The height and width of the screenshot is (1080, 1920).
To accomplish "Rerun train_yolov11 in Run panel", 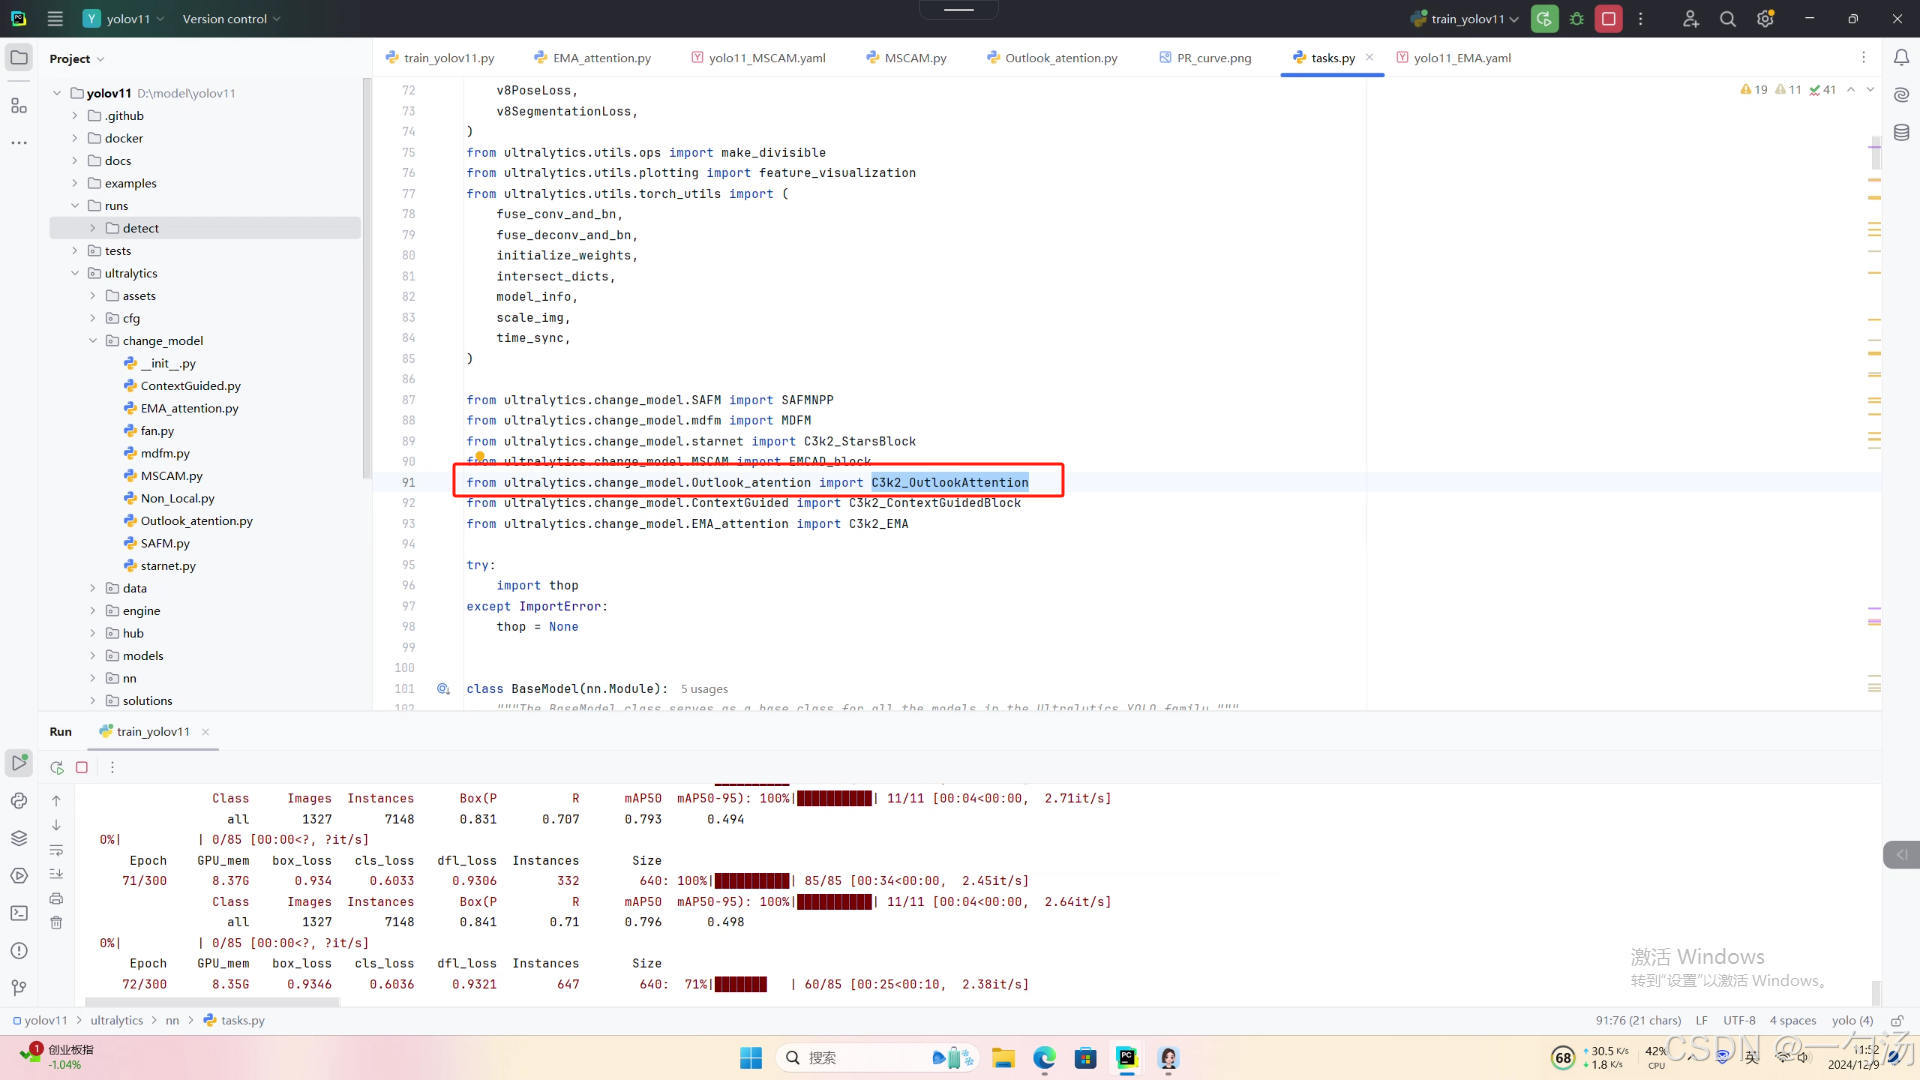I will [x=57, y=767].
